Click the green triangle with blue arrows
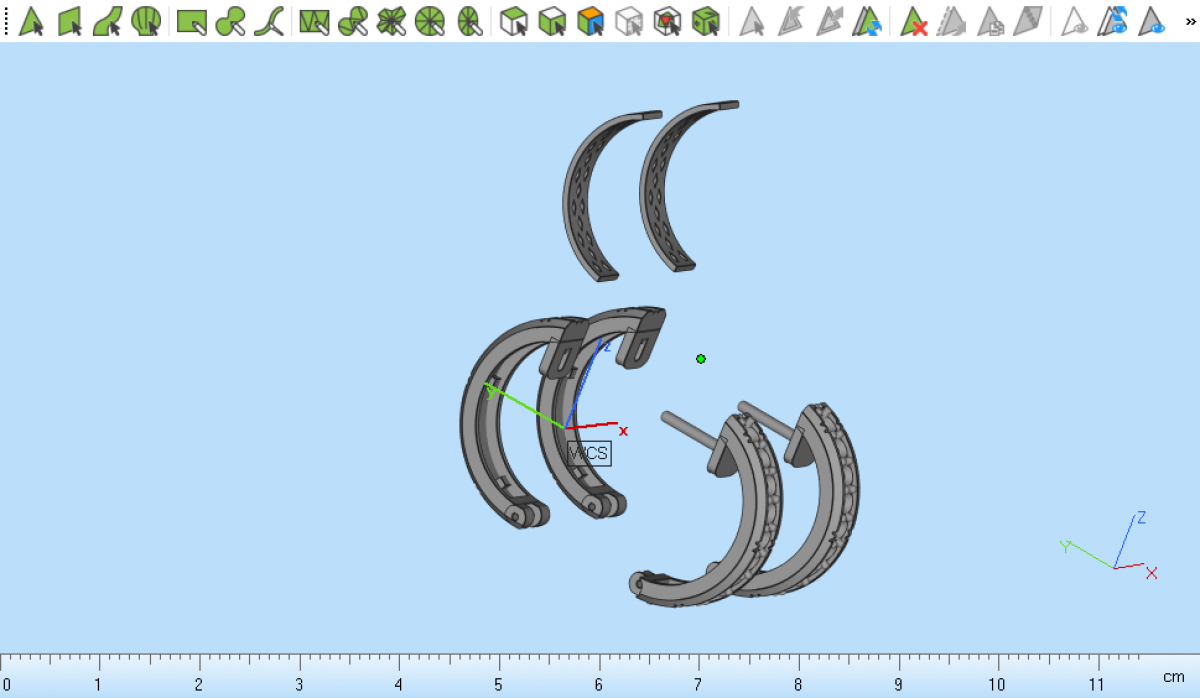This screenshot has height=698, width=1200. 866,20
